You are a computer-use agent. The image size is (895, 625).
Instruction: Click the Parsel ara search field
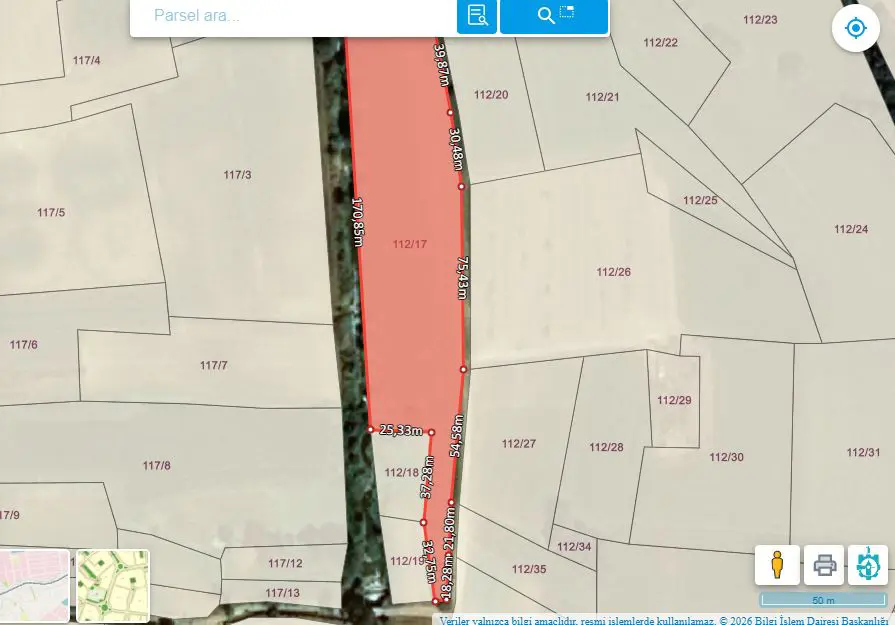[293, 16]
